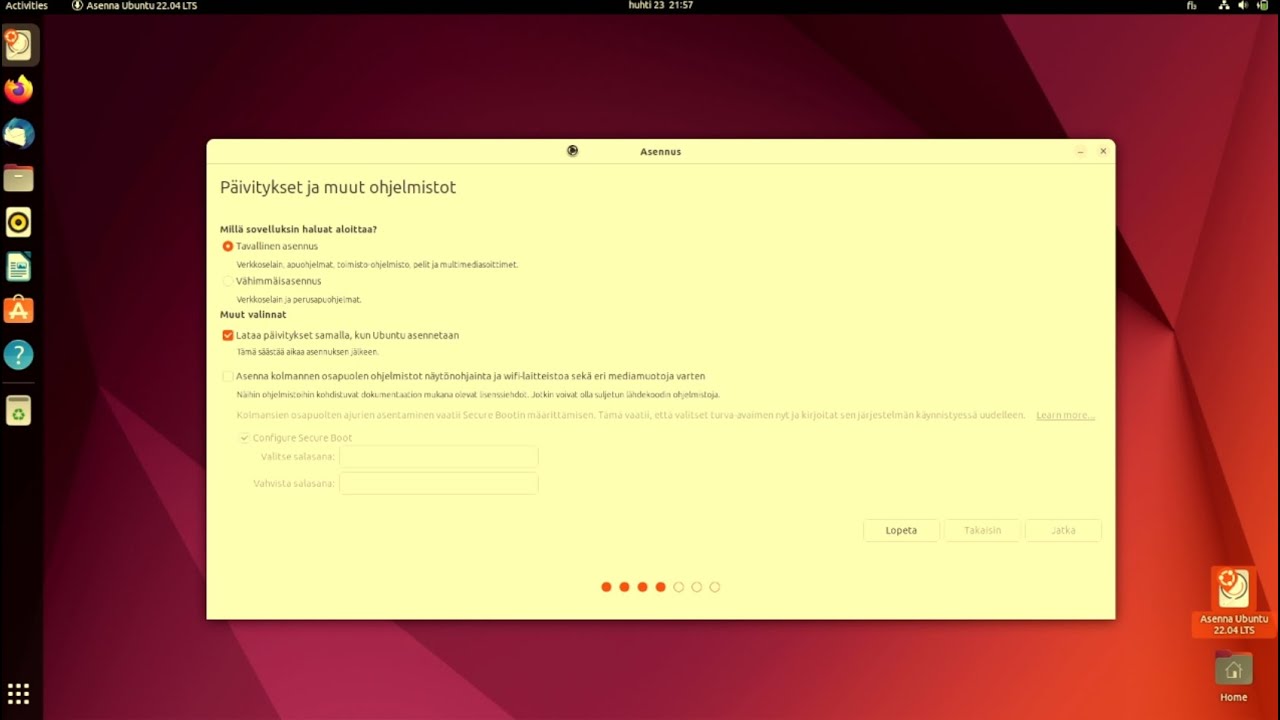Click the Muut valinnat label

tap(253, 314)
